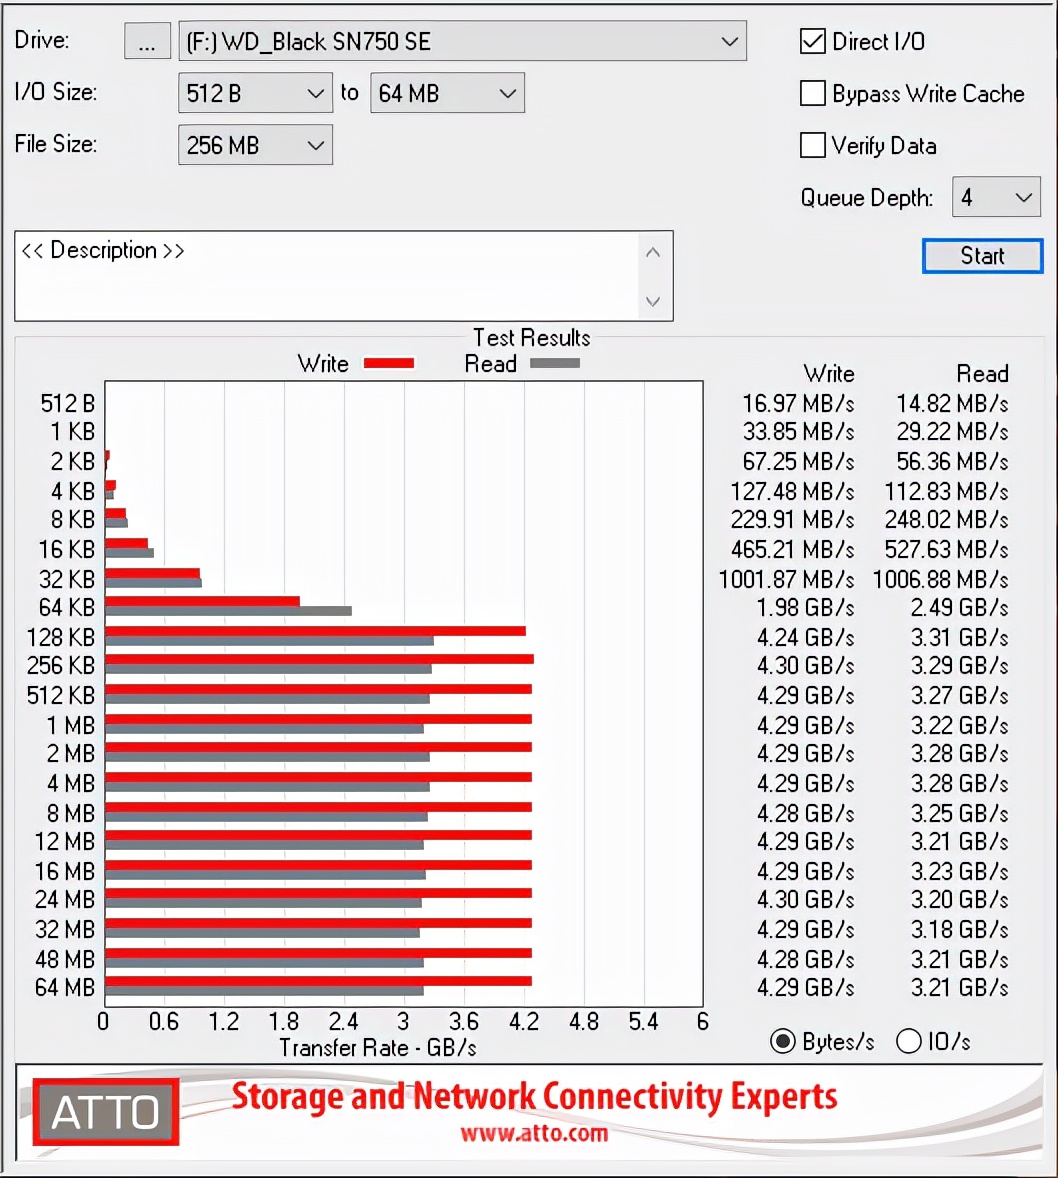Click the Write column header
The width and height of the screenshot is (1058, 1178).
[x=829, y=374]
